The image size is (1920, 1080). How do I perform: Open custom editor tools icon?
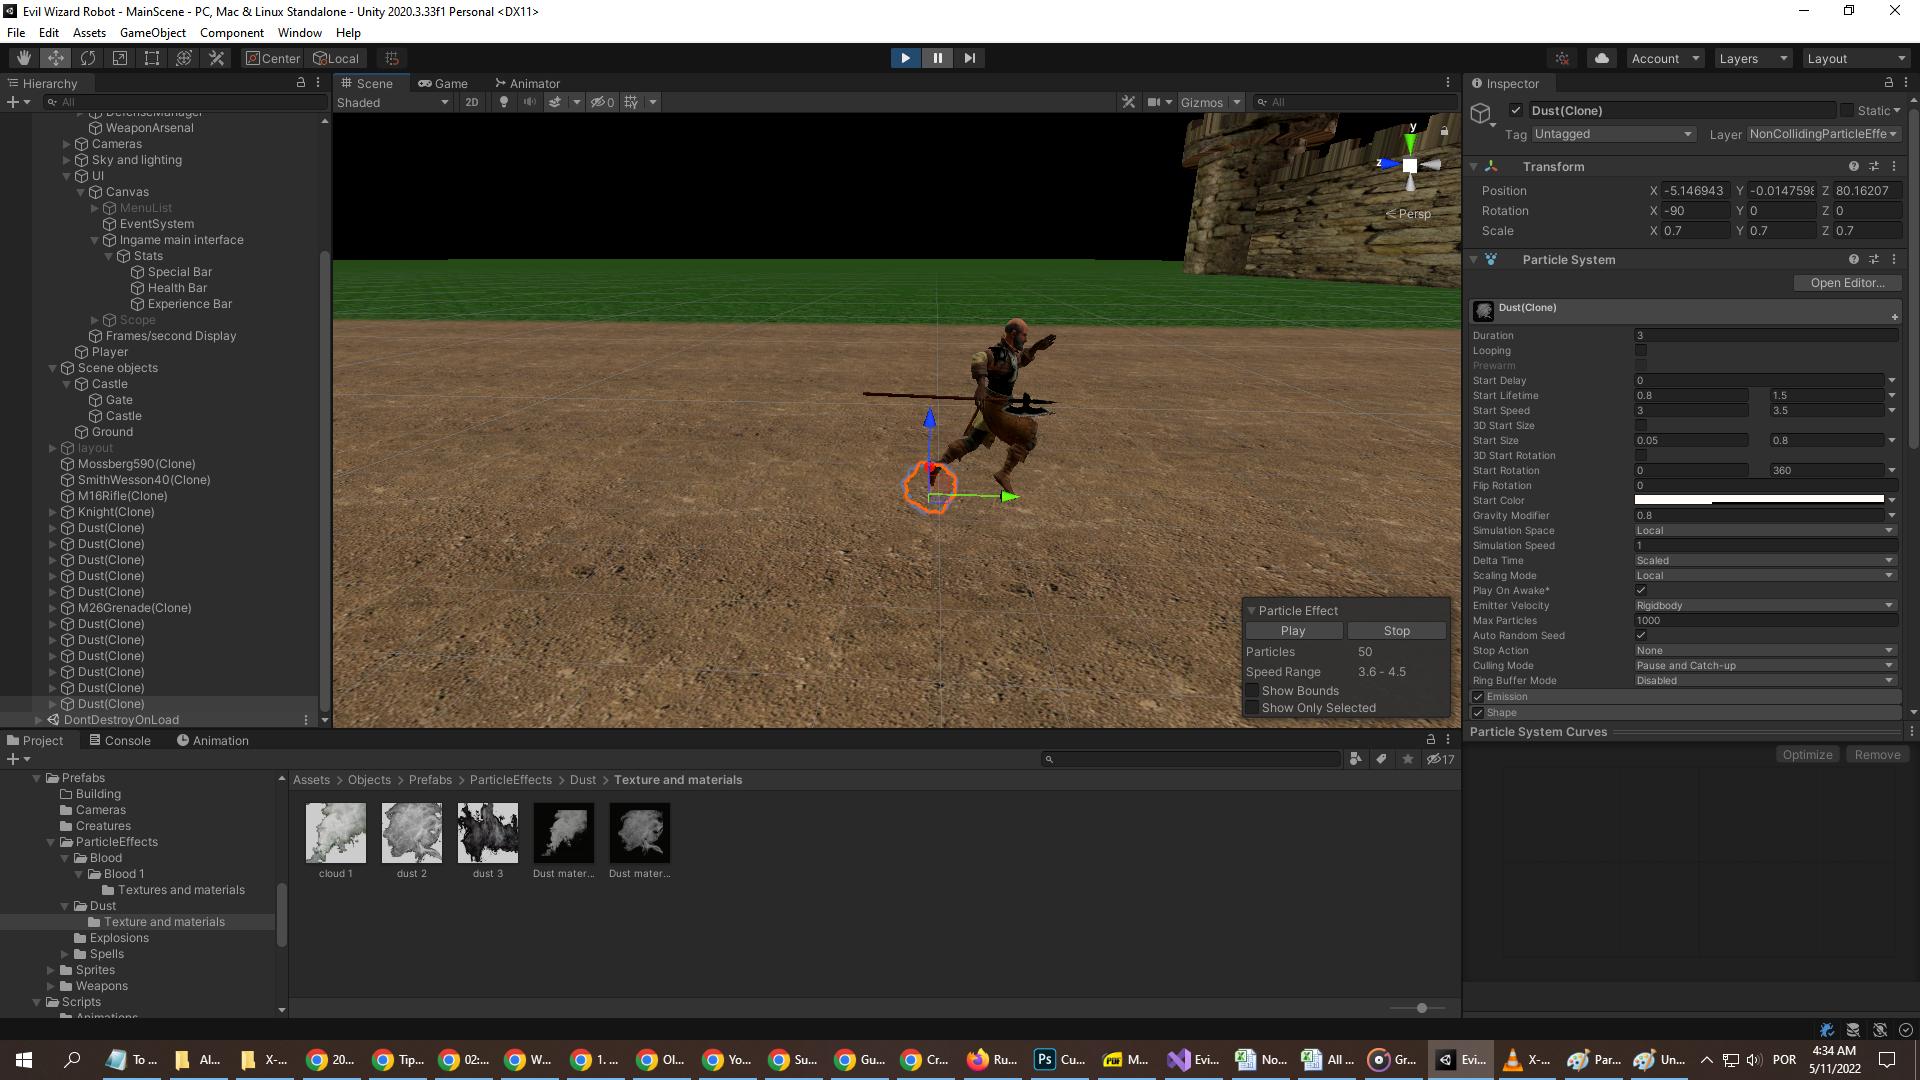pyautogui.click(x=216, y=58)
